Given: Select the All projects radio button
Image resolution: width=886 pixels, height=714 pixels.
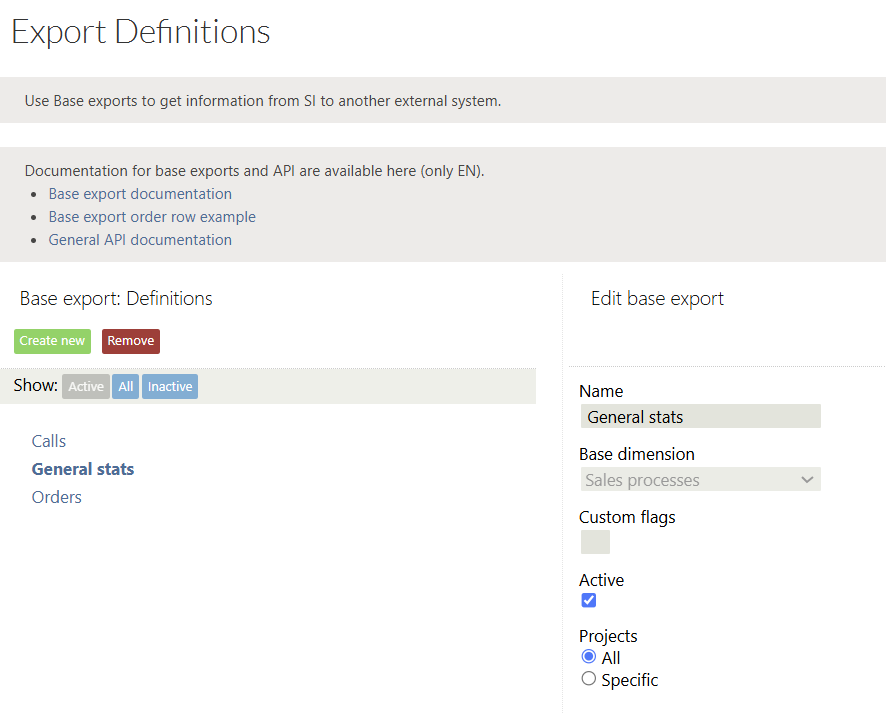Looking at the screenshot, I should point(589,657).
